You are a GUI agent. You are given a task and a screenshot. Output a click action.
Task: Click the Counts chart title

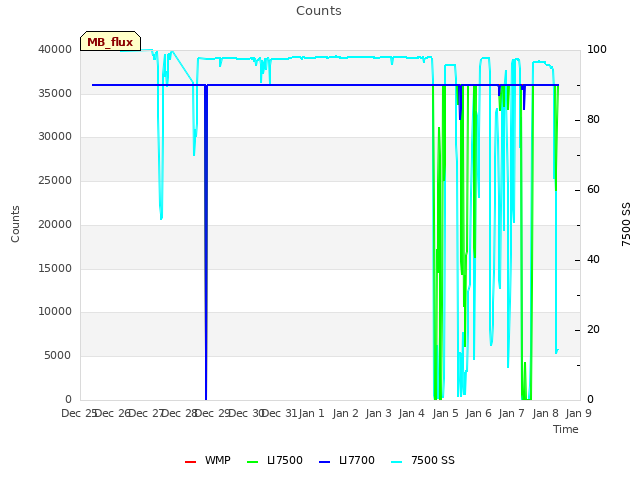pos(319,11)
